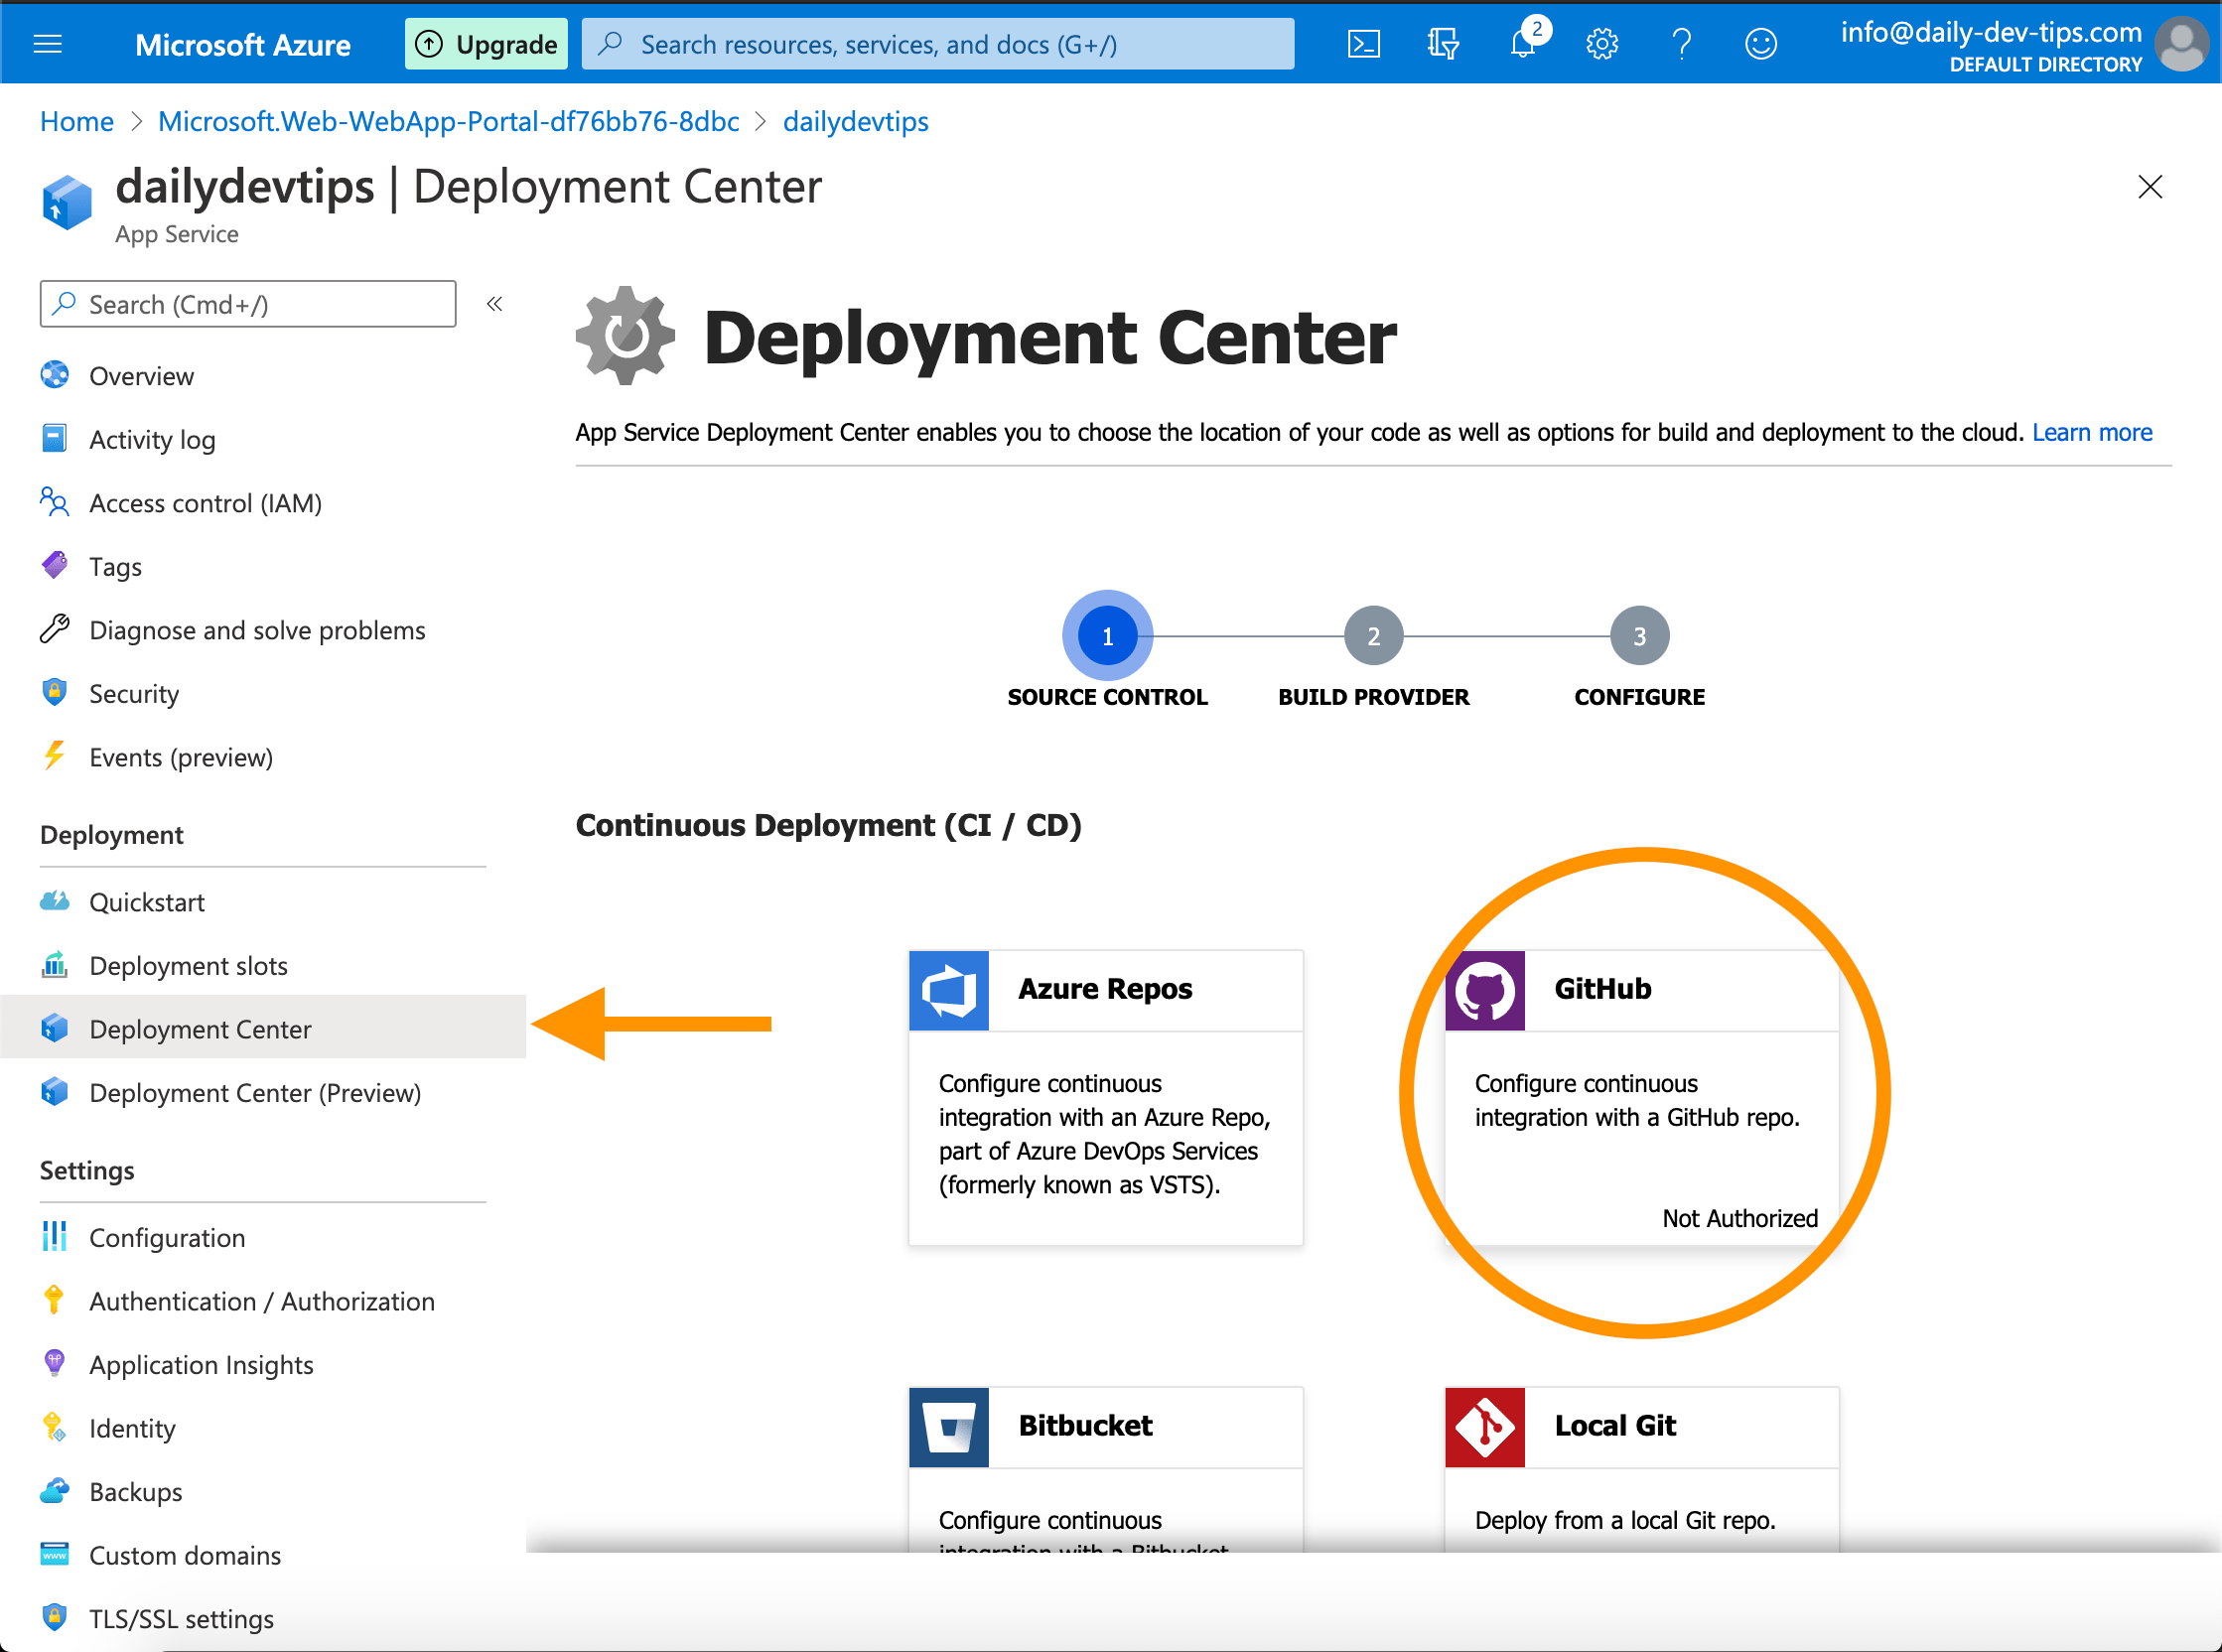Screen dimensions: 2222x1652
Task: Open the directory and subscription filter icon
Action: click(1442, 43)
